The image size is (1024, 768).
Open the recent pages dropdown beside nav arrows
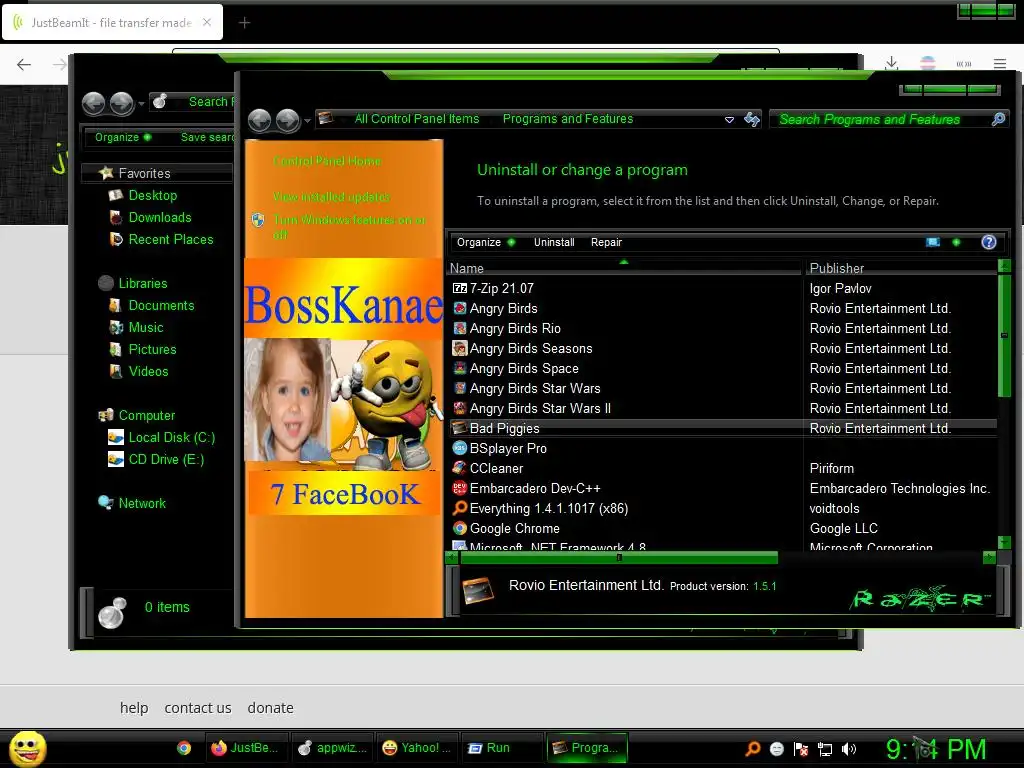pyautogui.click(x=307, y=121)
